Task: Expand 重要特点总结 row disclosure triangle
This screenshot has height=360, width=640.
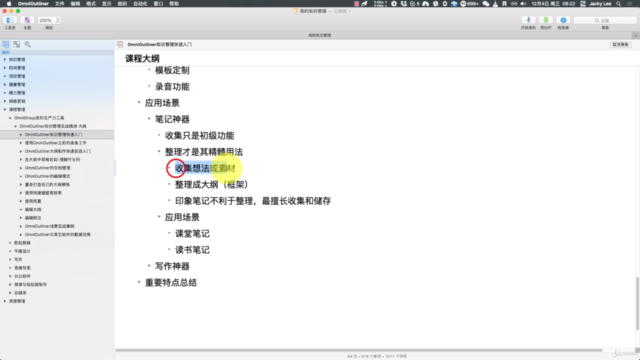Action: (x=139, y=282)
